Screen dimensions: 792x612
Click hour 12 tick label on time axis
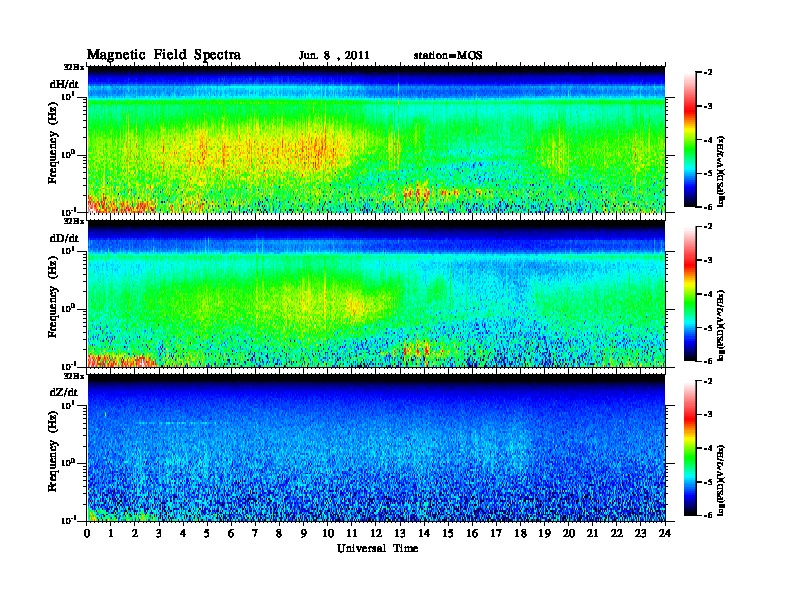[x=376, y=534]
